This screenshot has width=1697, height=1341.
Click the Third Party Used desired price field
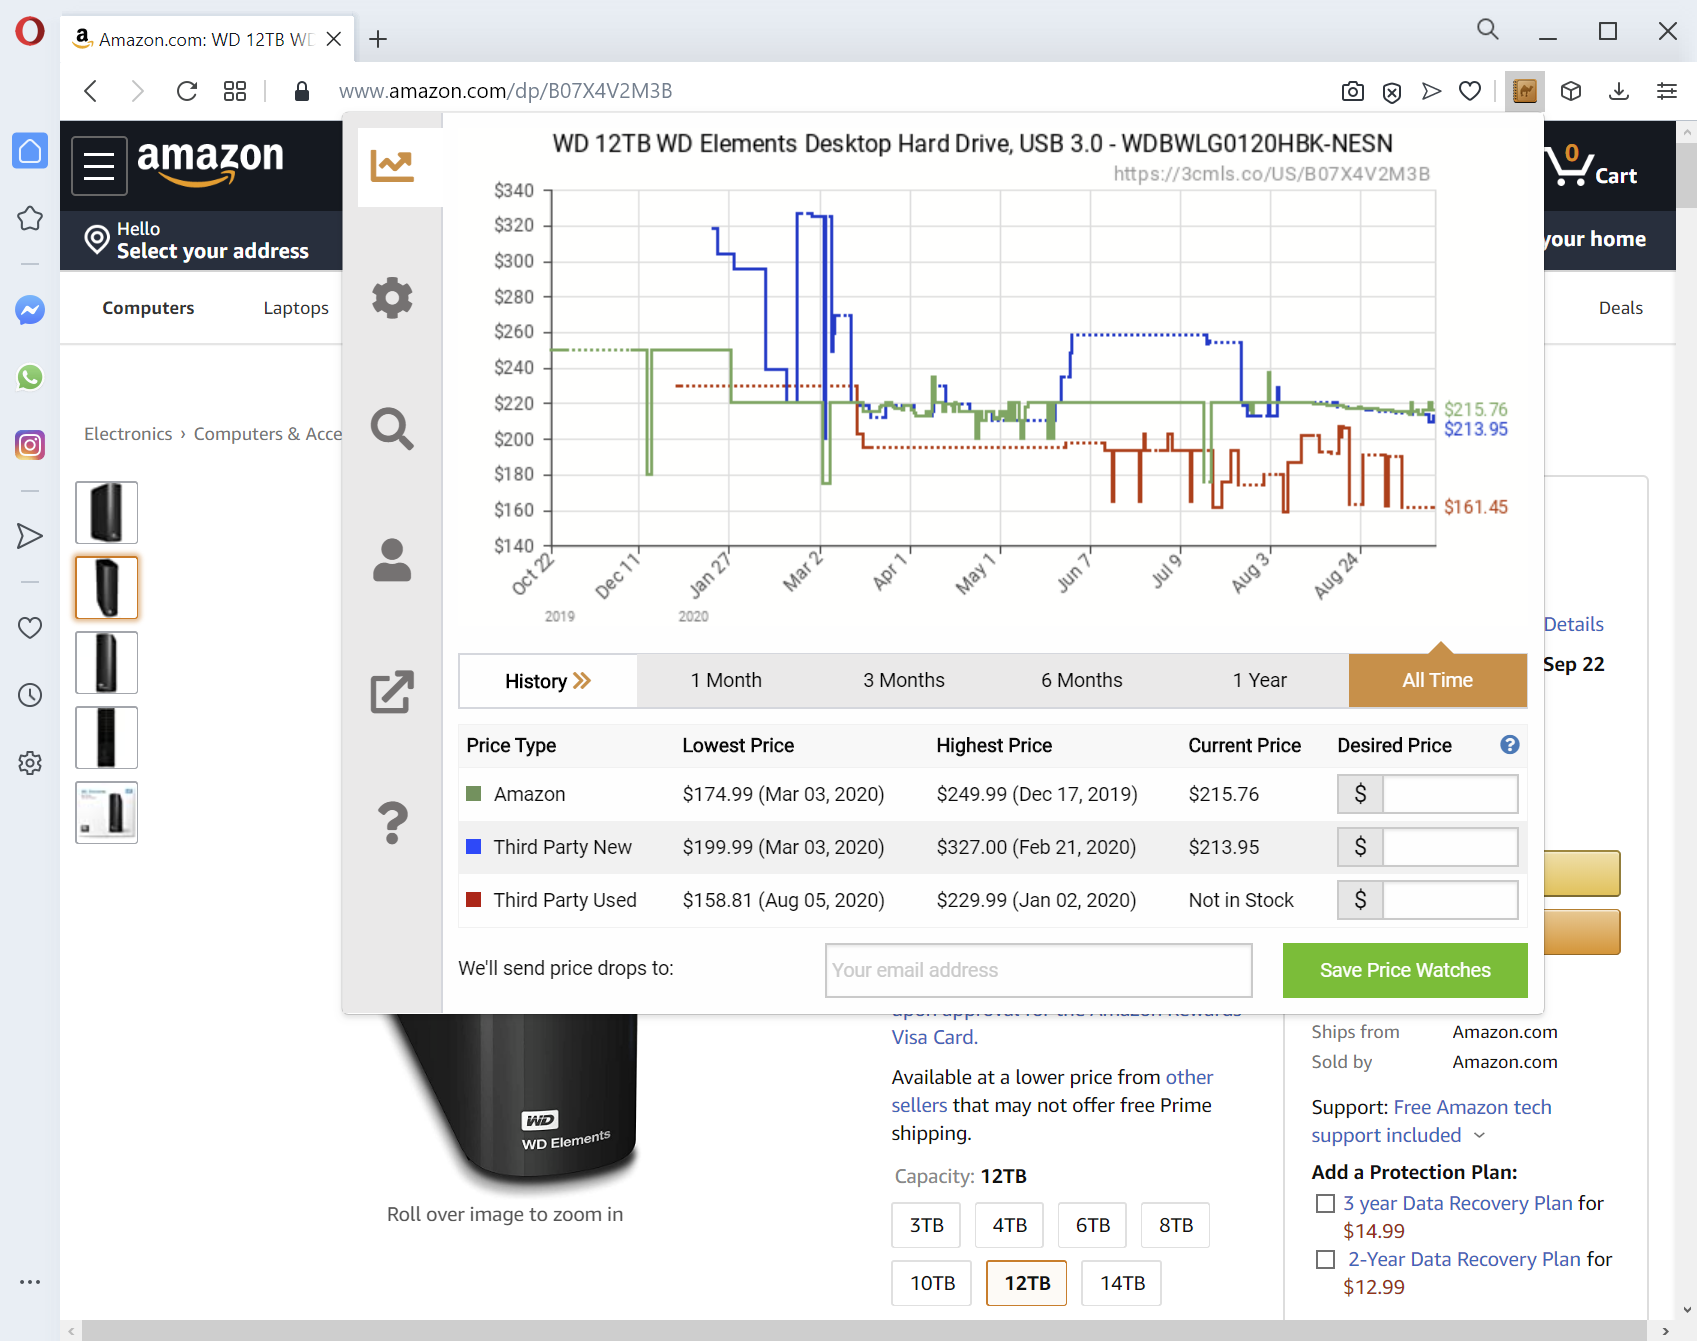(x=1450, y=900)
